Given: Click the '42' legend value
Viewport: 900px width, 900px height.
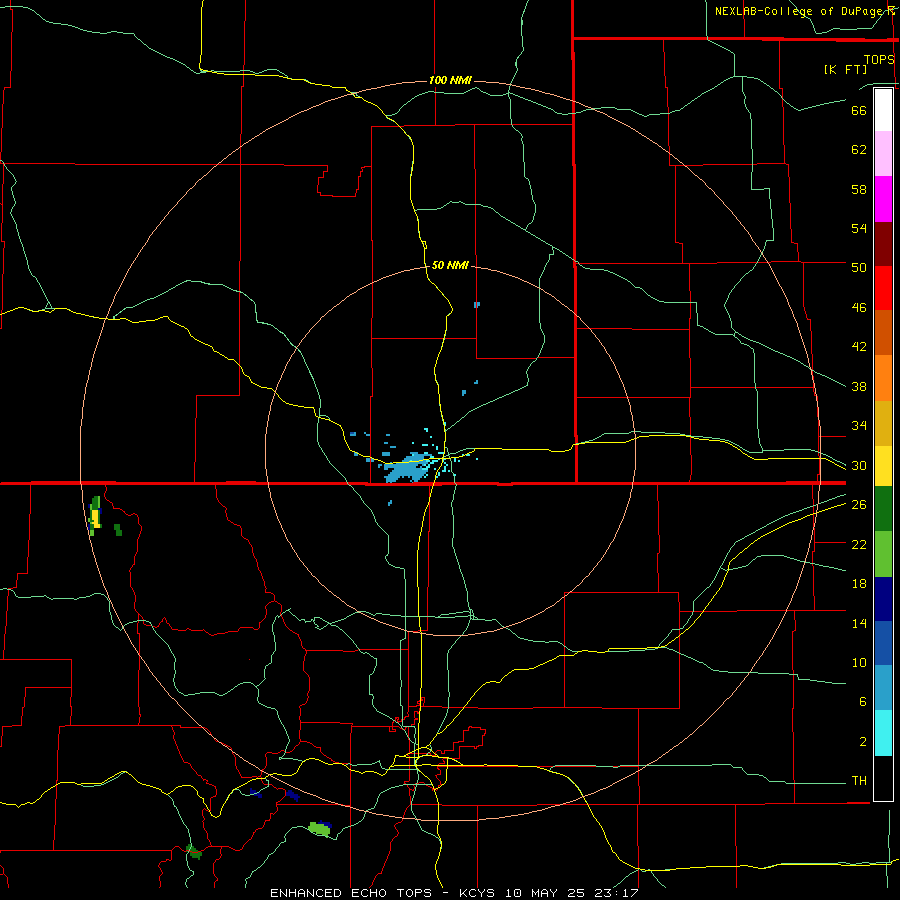Looking at the screenshot, I should pos(859,347).
